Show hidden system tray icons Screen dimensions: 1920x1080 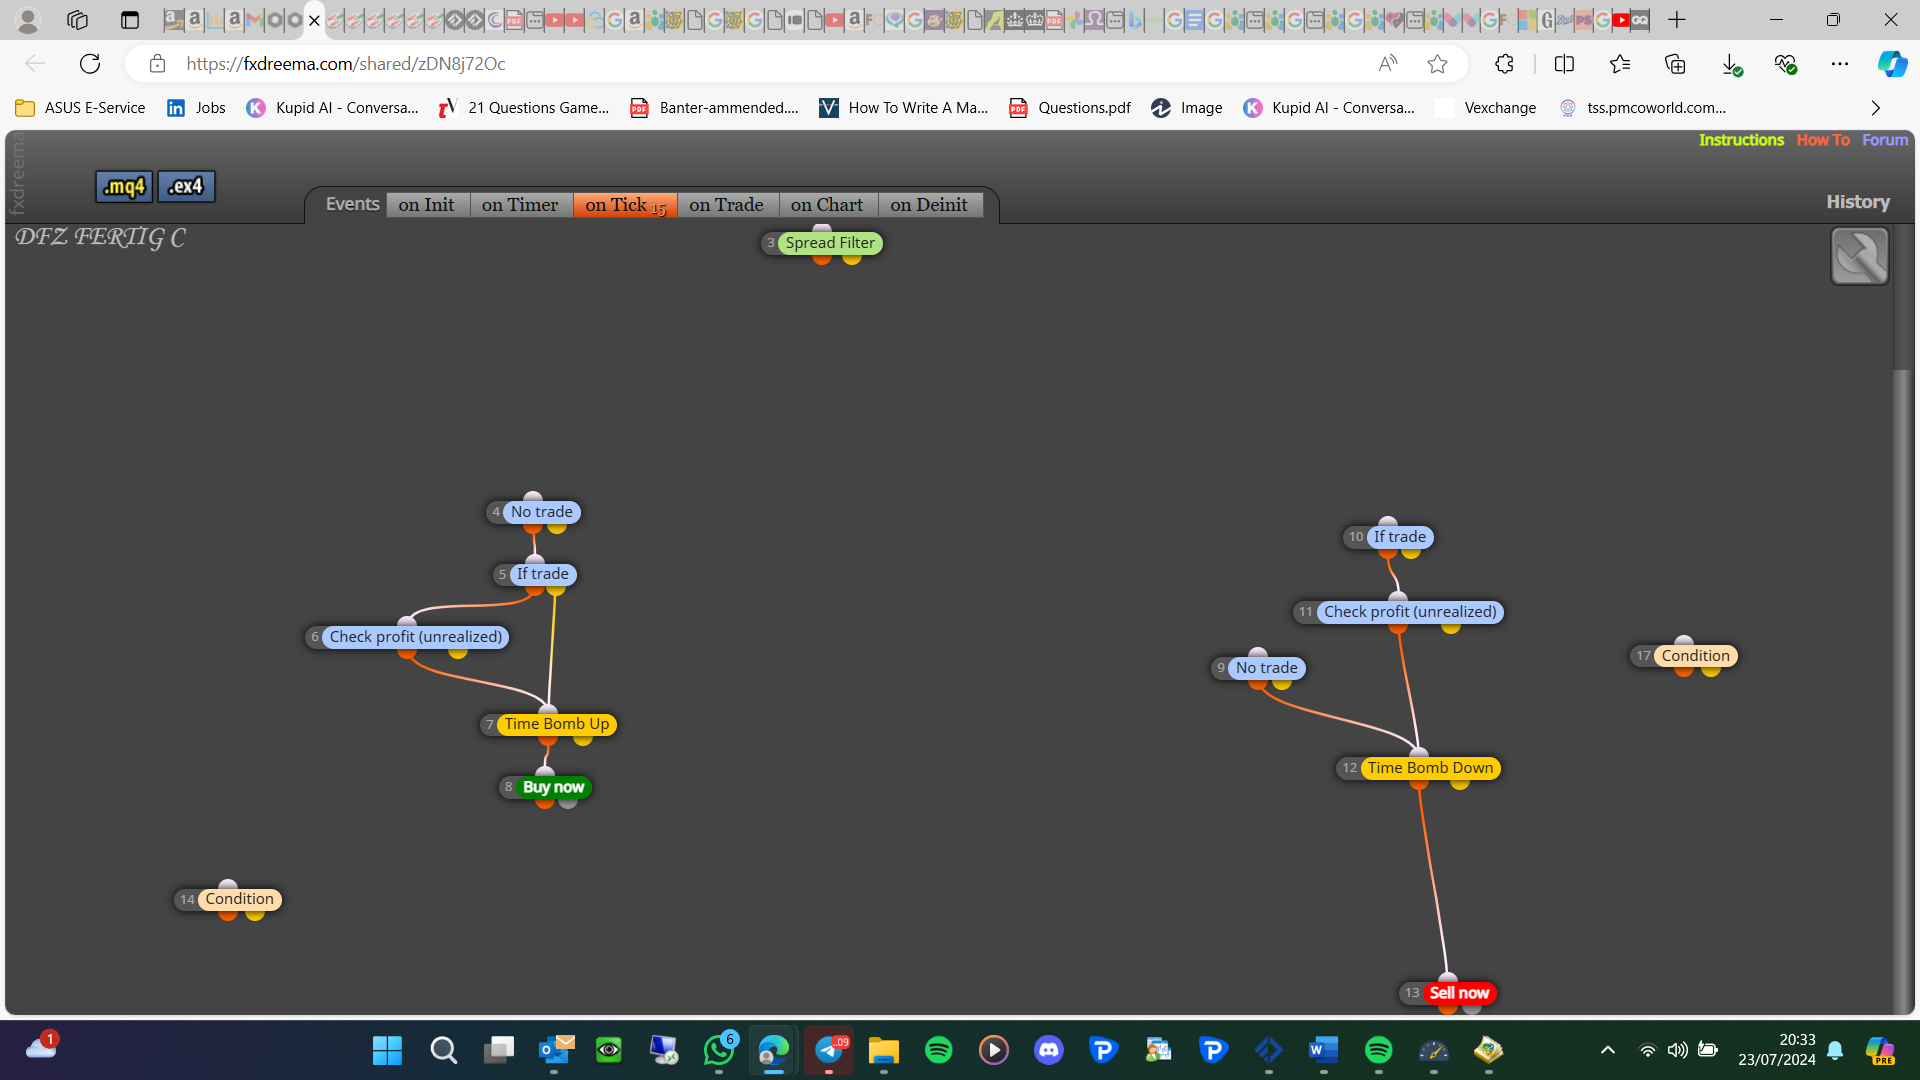(x=1608, y=1050)
